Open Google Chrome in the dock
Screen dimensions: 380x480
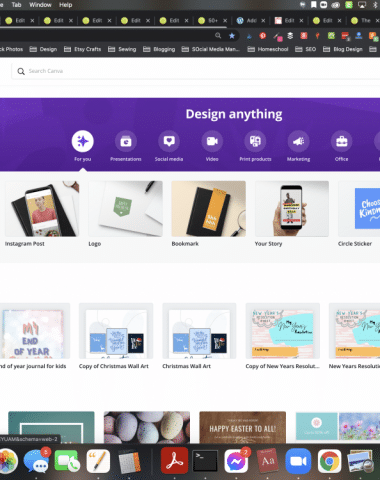pyautogui.click(x=329, y=461)
